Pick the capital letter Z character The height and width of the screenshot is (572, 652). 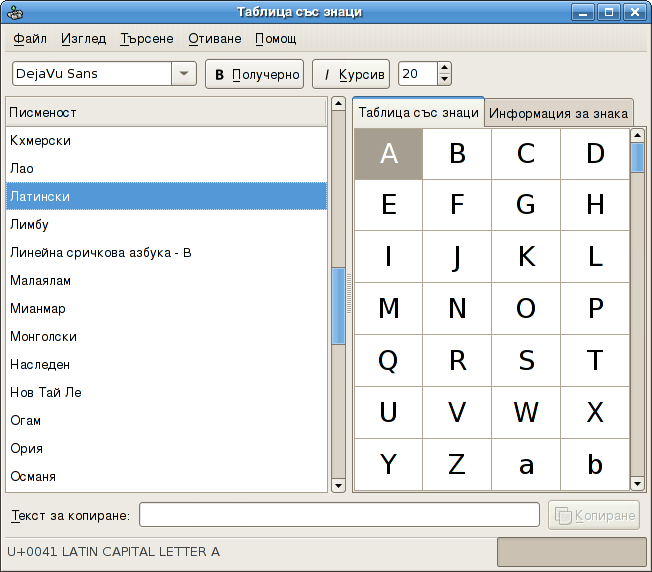point(457,464)
